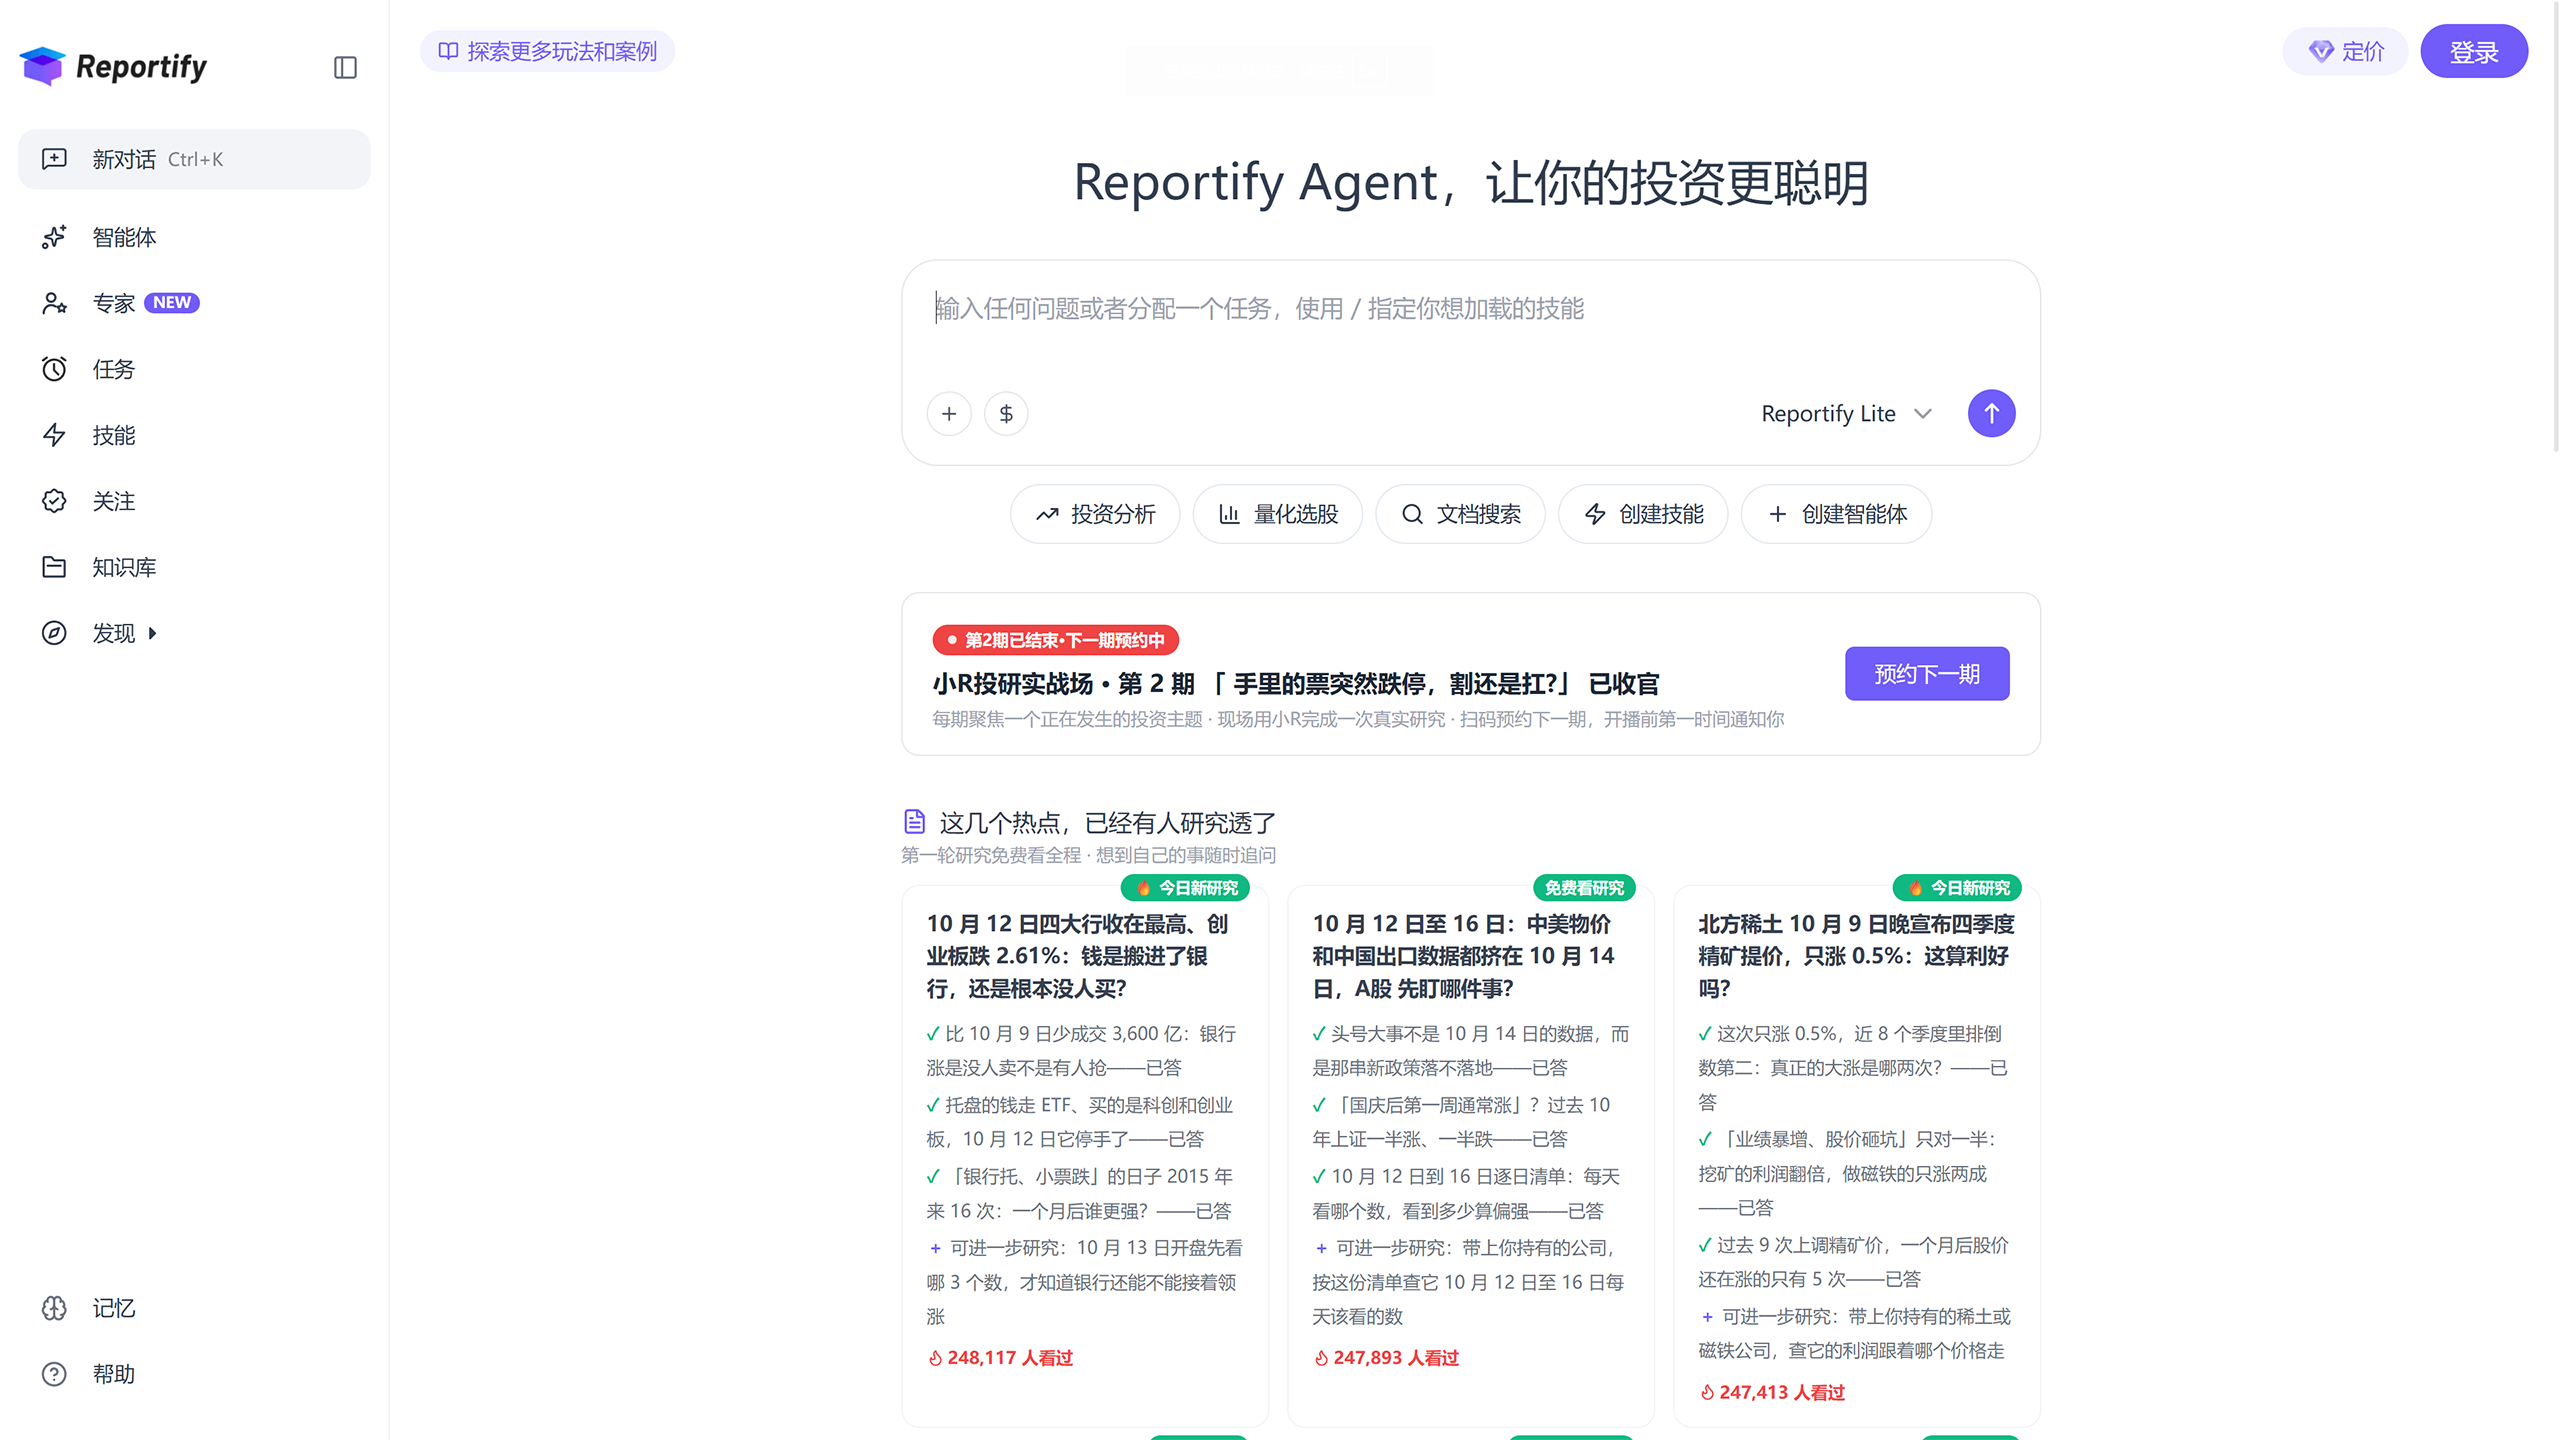Click the plus attachment icon in input box
Image resolution: width=2560 pixels, height=1440 pixels.
tap(949, 414)
